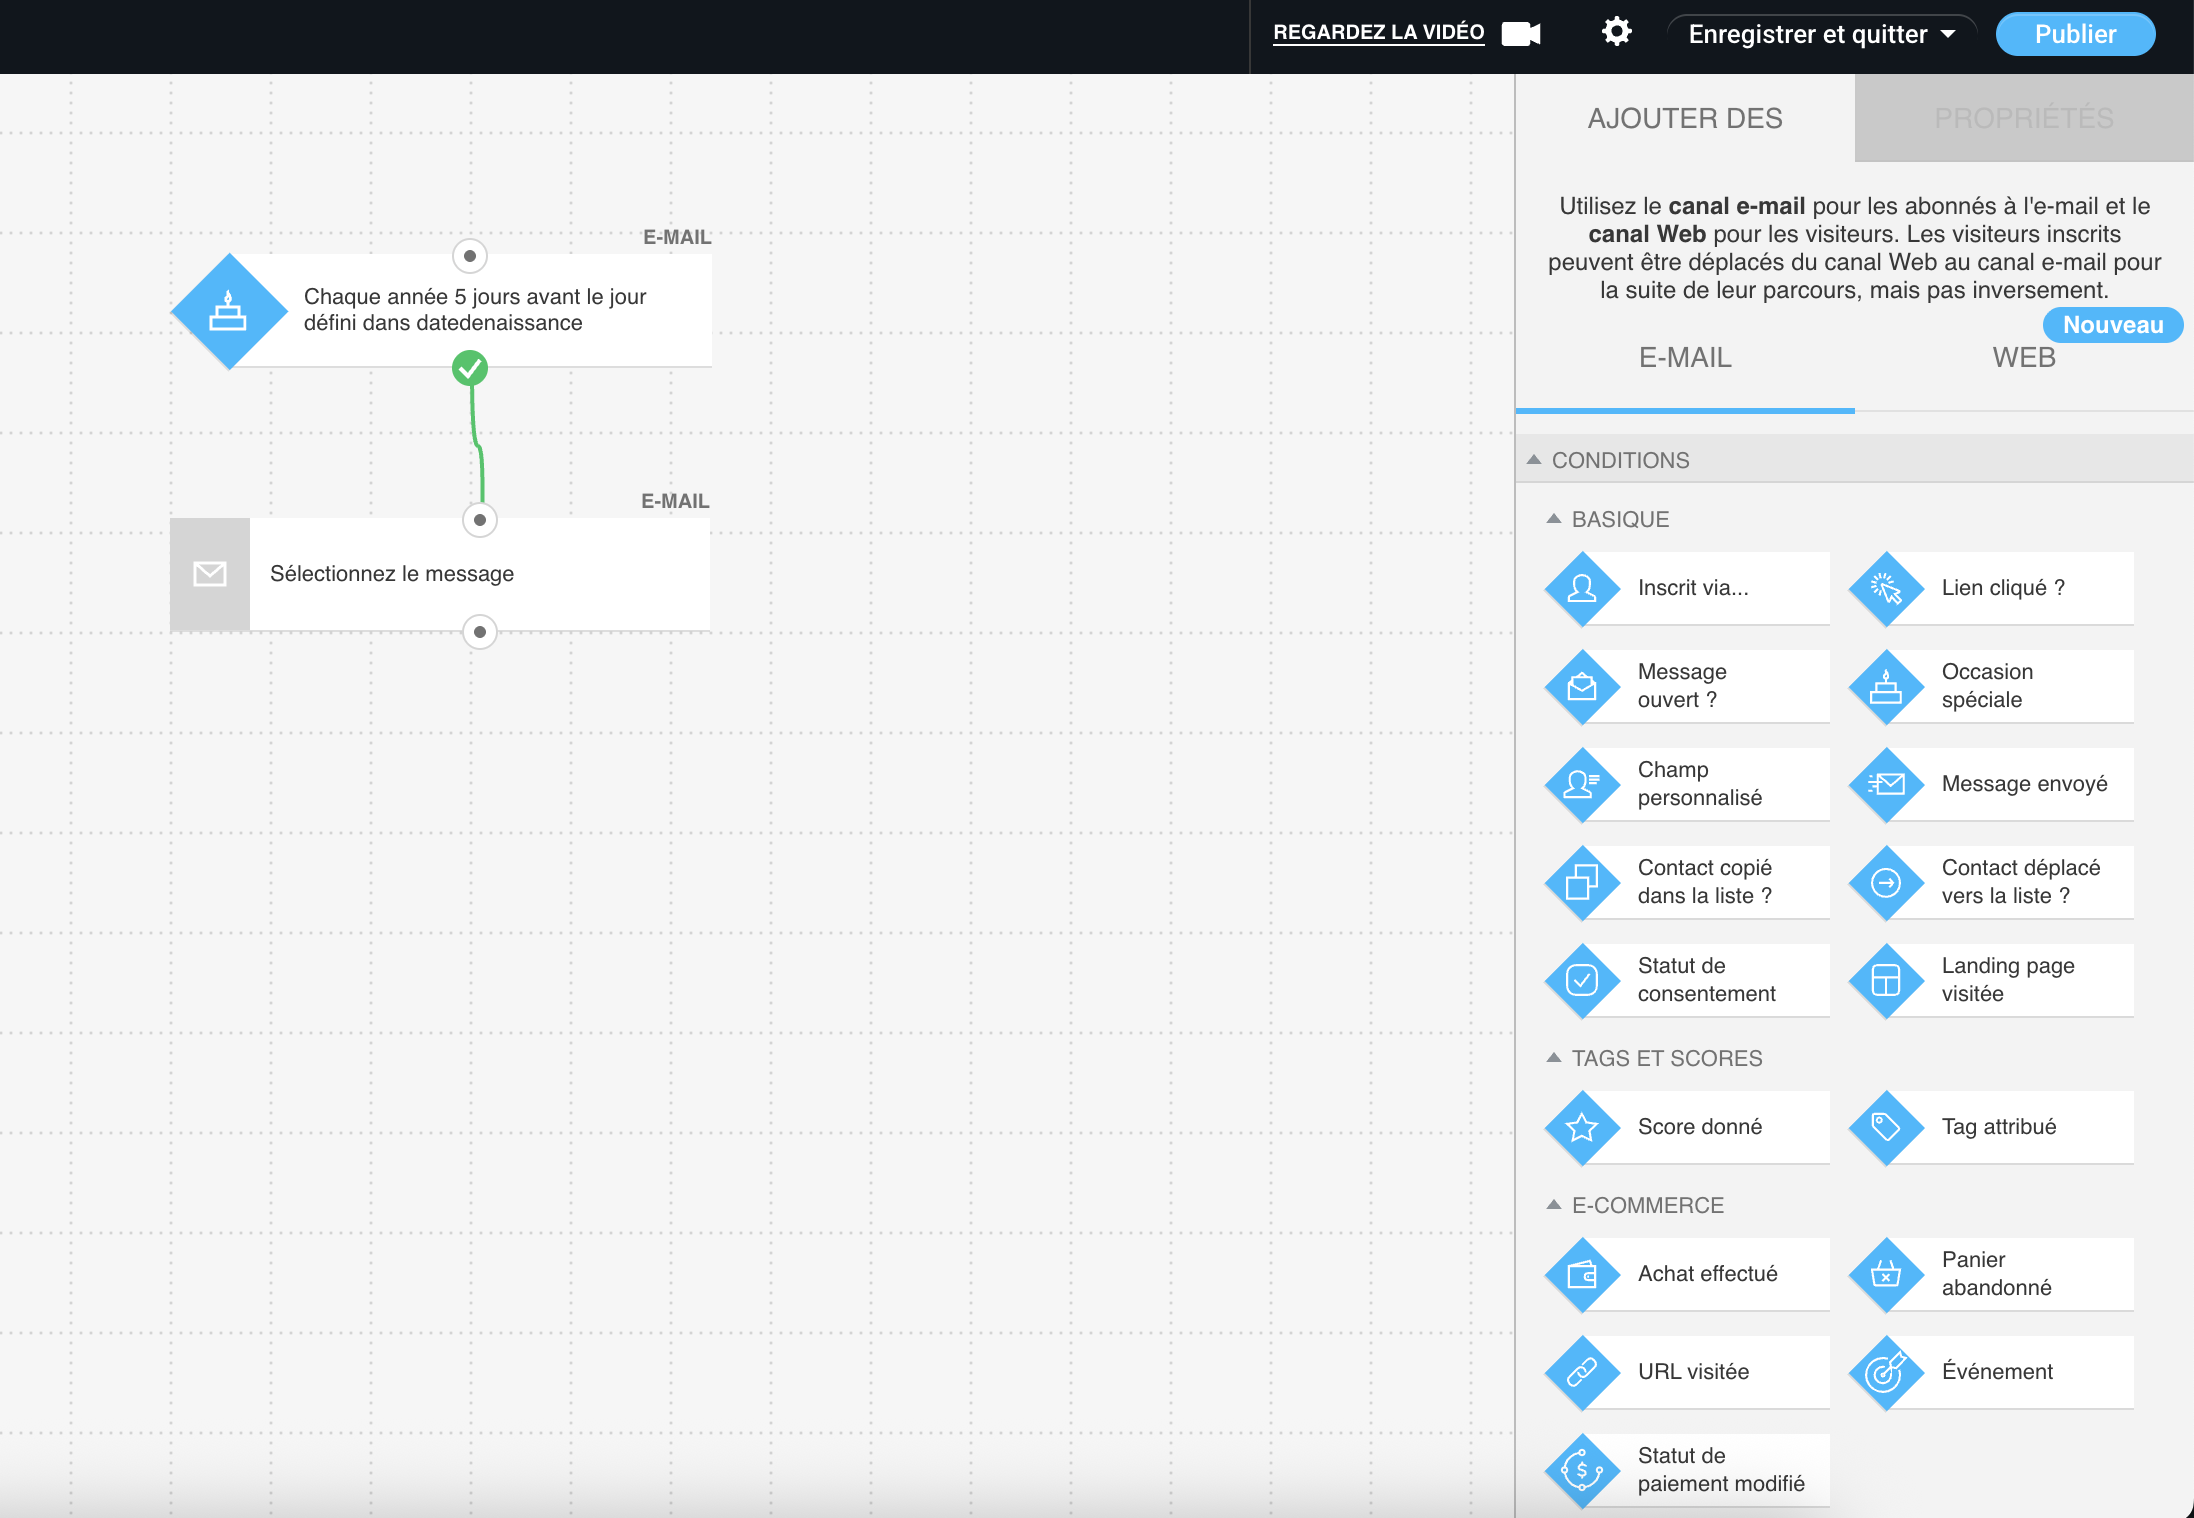Click the bottom connector of email message block
The height and width of the screenshot is (1518, 2194).
(480, 632)
